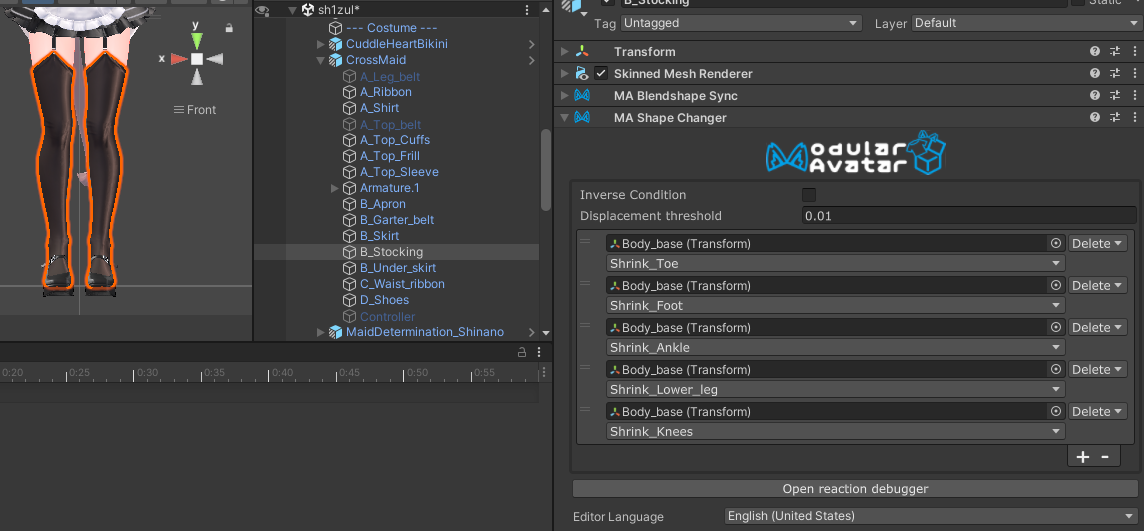This screenshot has width=1144, height=531.
Task: Click help icon for MA Shape Changer
Action: 1095,118
